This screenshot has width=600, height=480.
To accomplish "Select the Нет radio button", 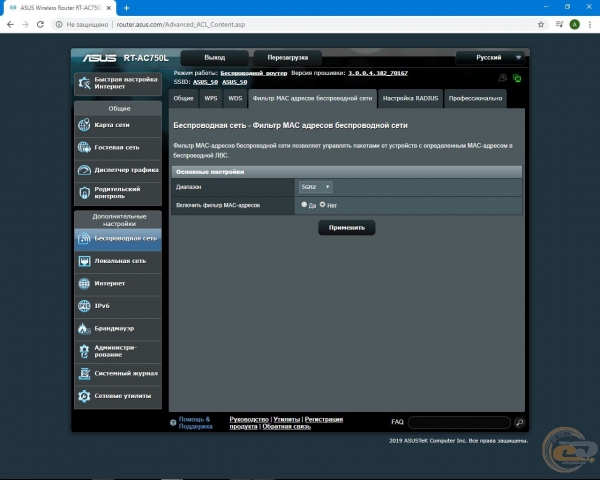I will (322, 204).
